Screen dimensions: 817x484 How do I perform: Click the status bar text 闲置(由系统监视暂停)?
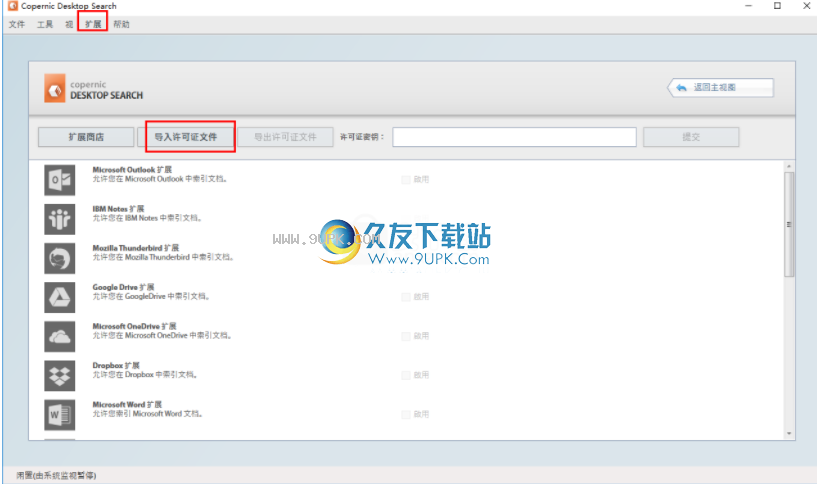(56, 475)
